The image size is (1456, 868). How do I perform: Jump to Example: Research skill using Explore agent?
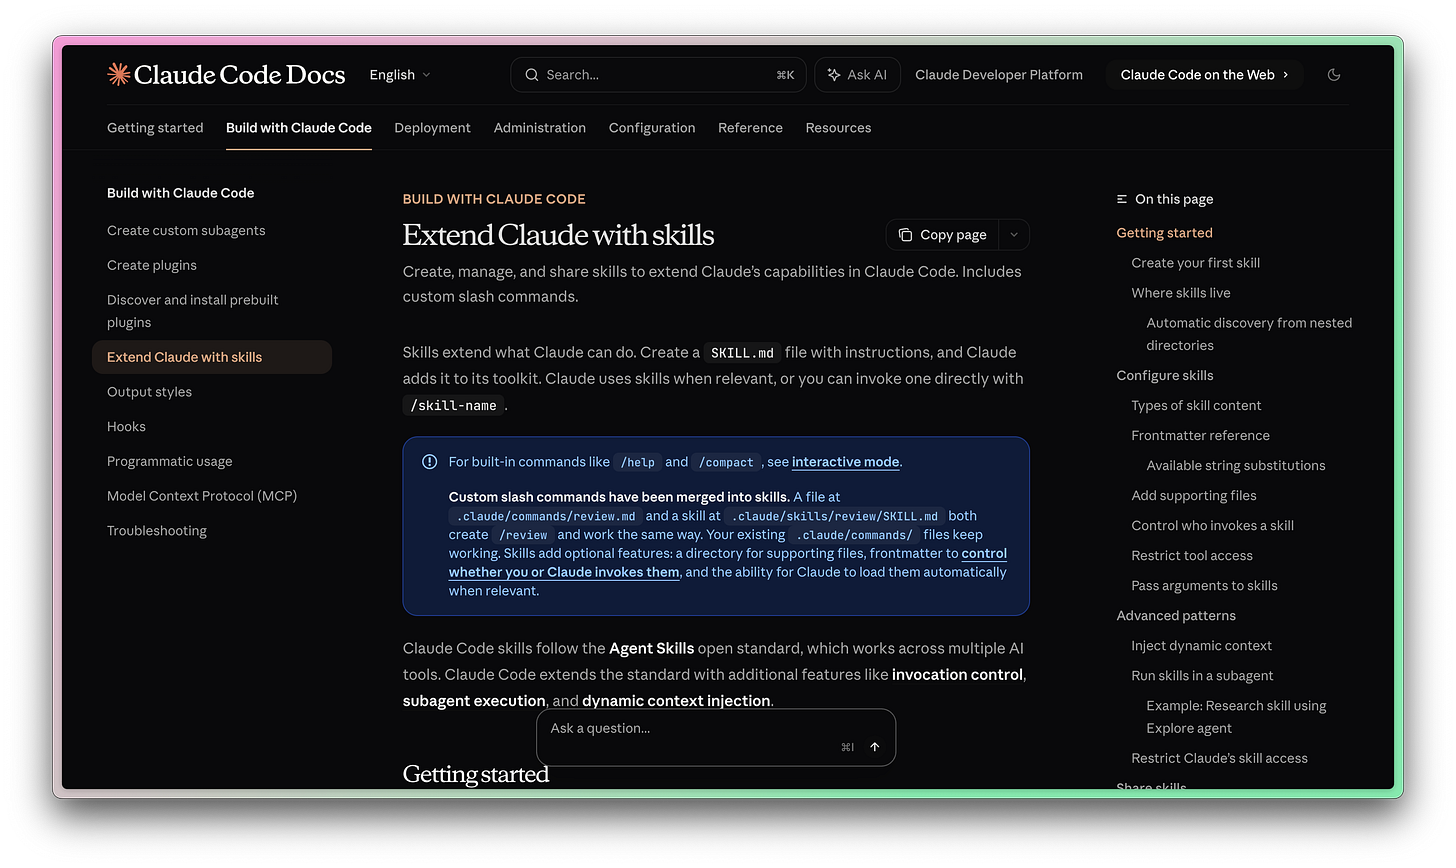pyautogui.click(x=1236, y=717)
